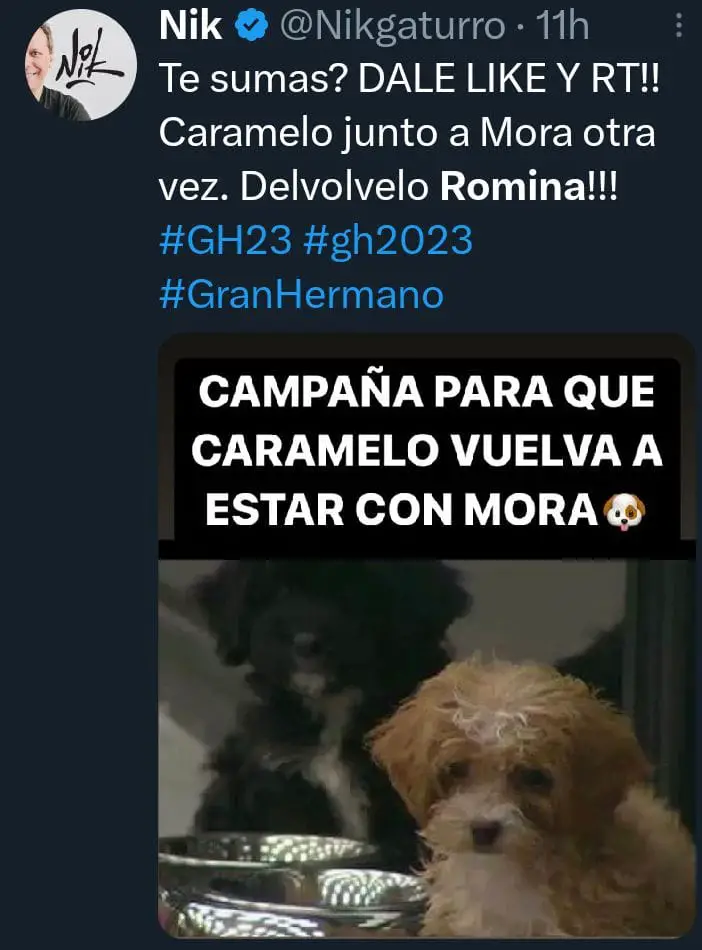Click the caption line 'CAMPAÑA PARA QUE'
Viewport: 702px width, 950px height.
pyautogui.click(x=427, y=393)
